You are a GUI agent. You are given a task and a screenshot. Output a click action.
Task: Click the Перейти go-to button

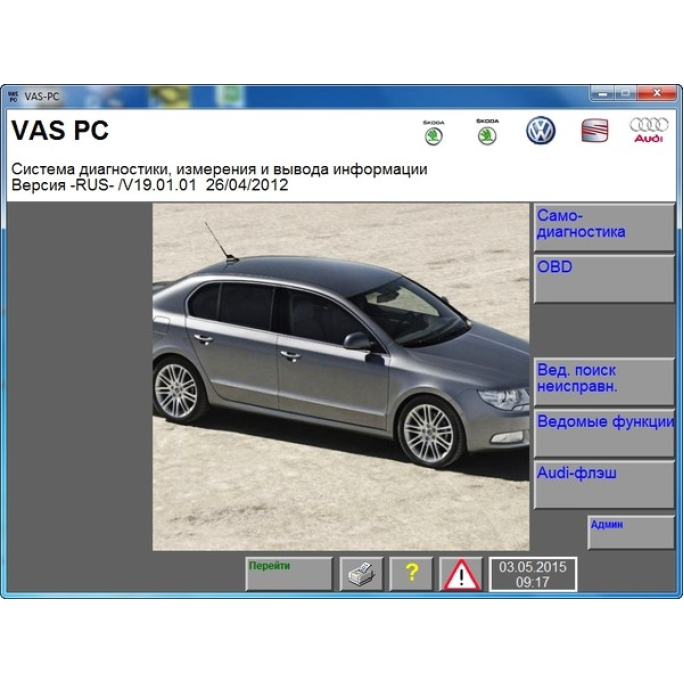coord(289,574)
